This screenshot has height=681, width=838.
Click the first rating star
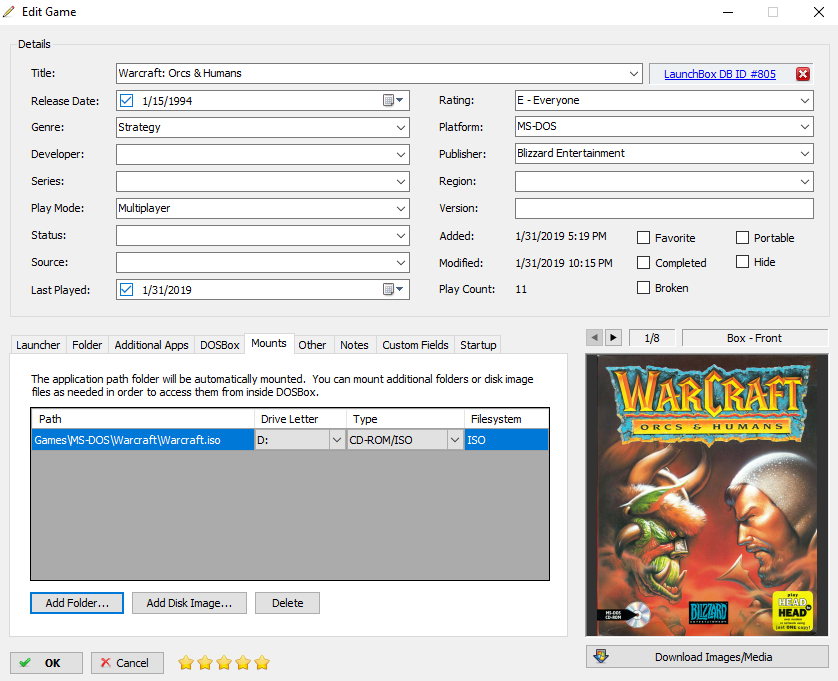point(186,663)
